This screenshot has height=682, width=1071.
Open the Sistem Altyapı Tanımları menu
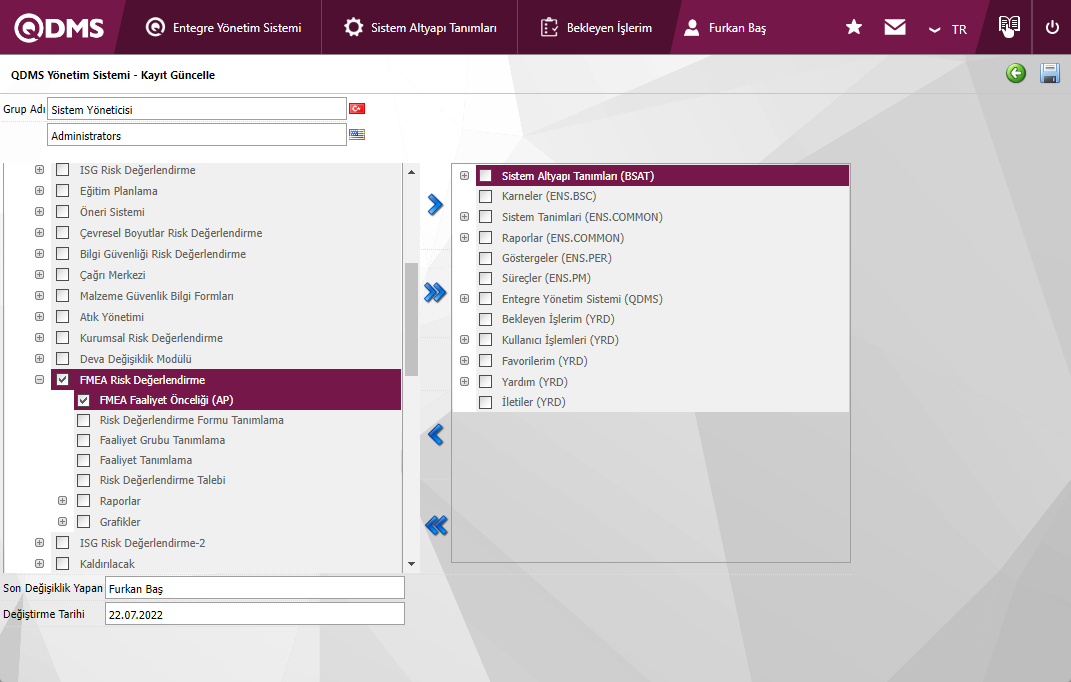click(x=420, y=28)
